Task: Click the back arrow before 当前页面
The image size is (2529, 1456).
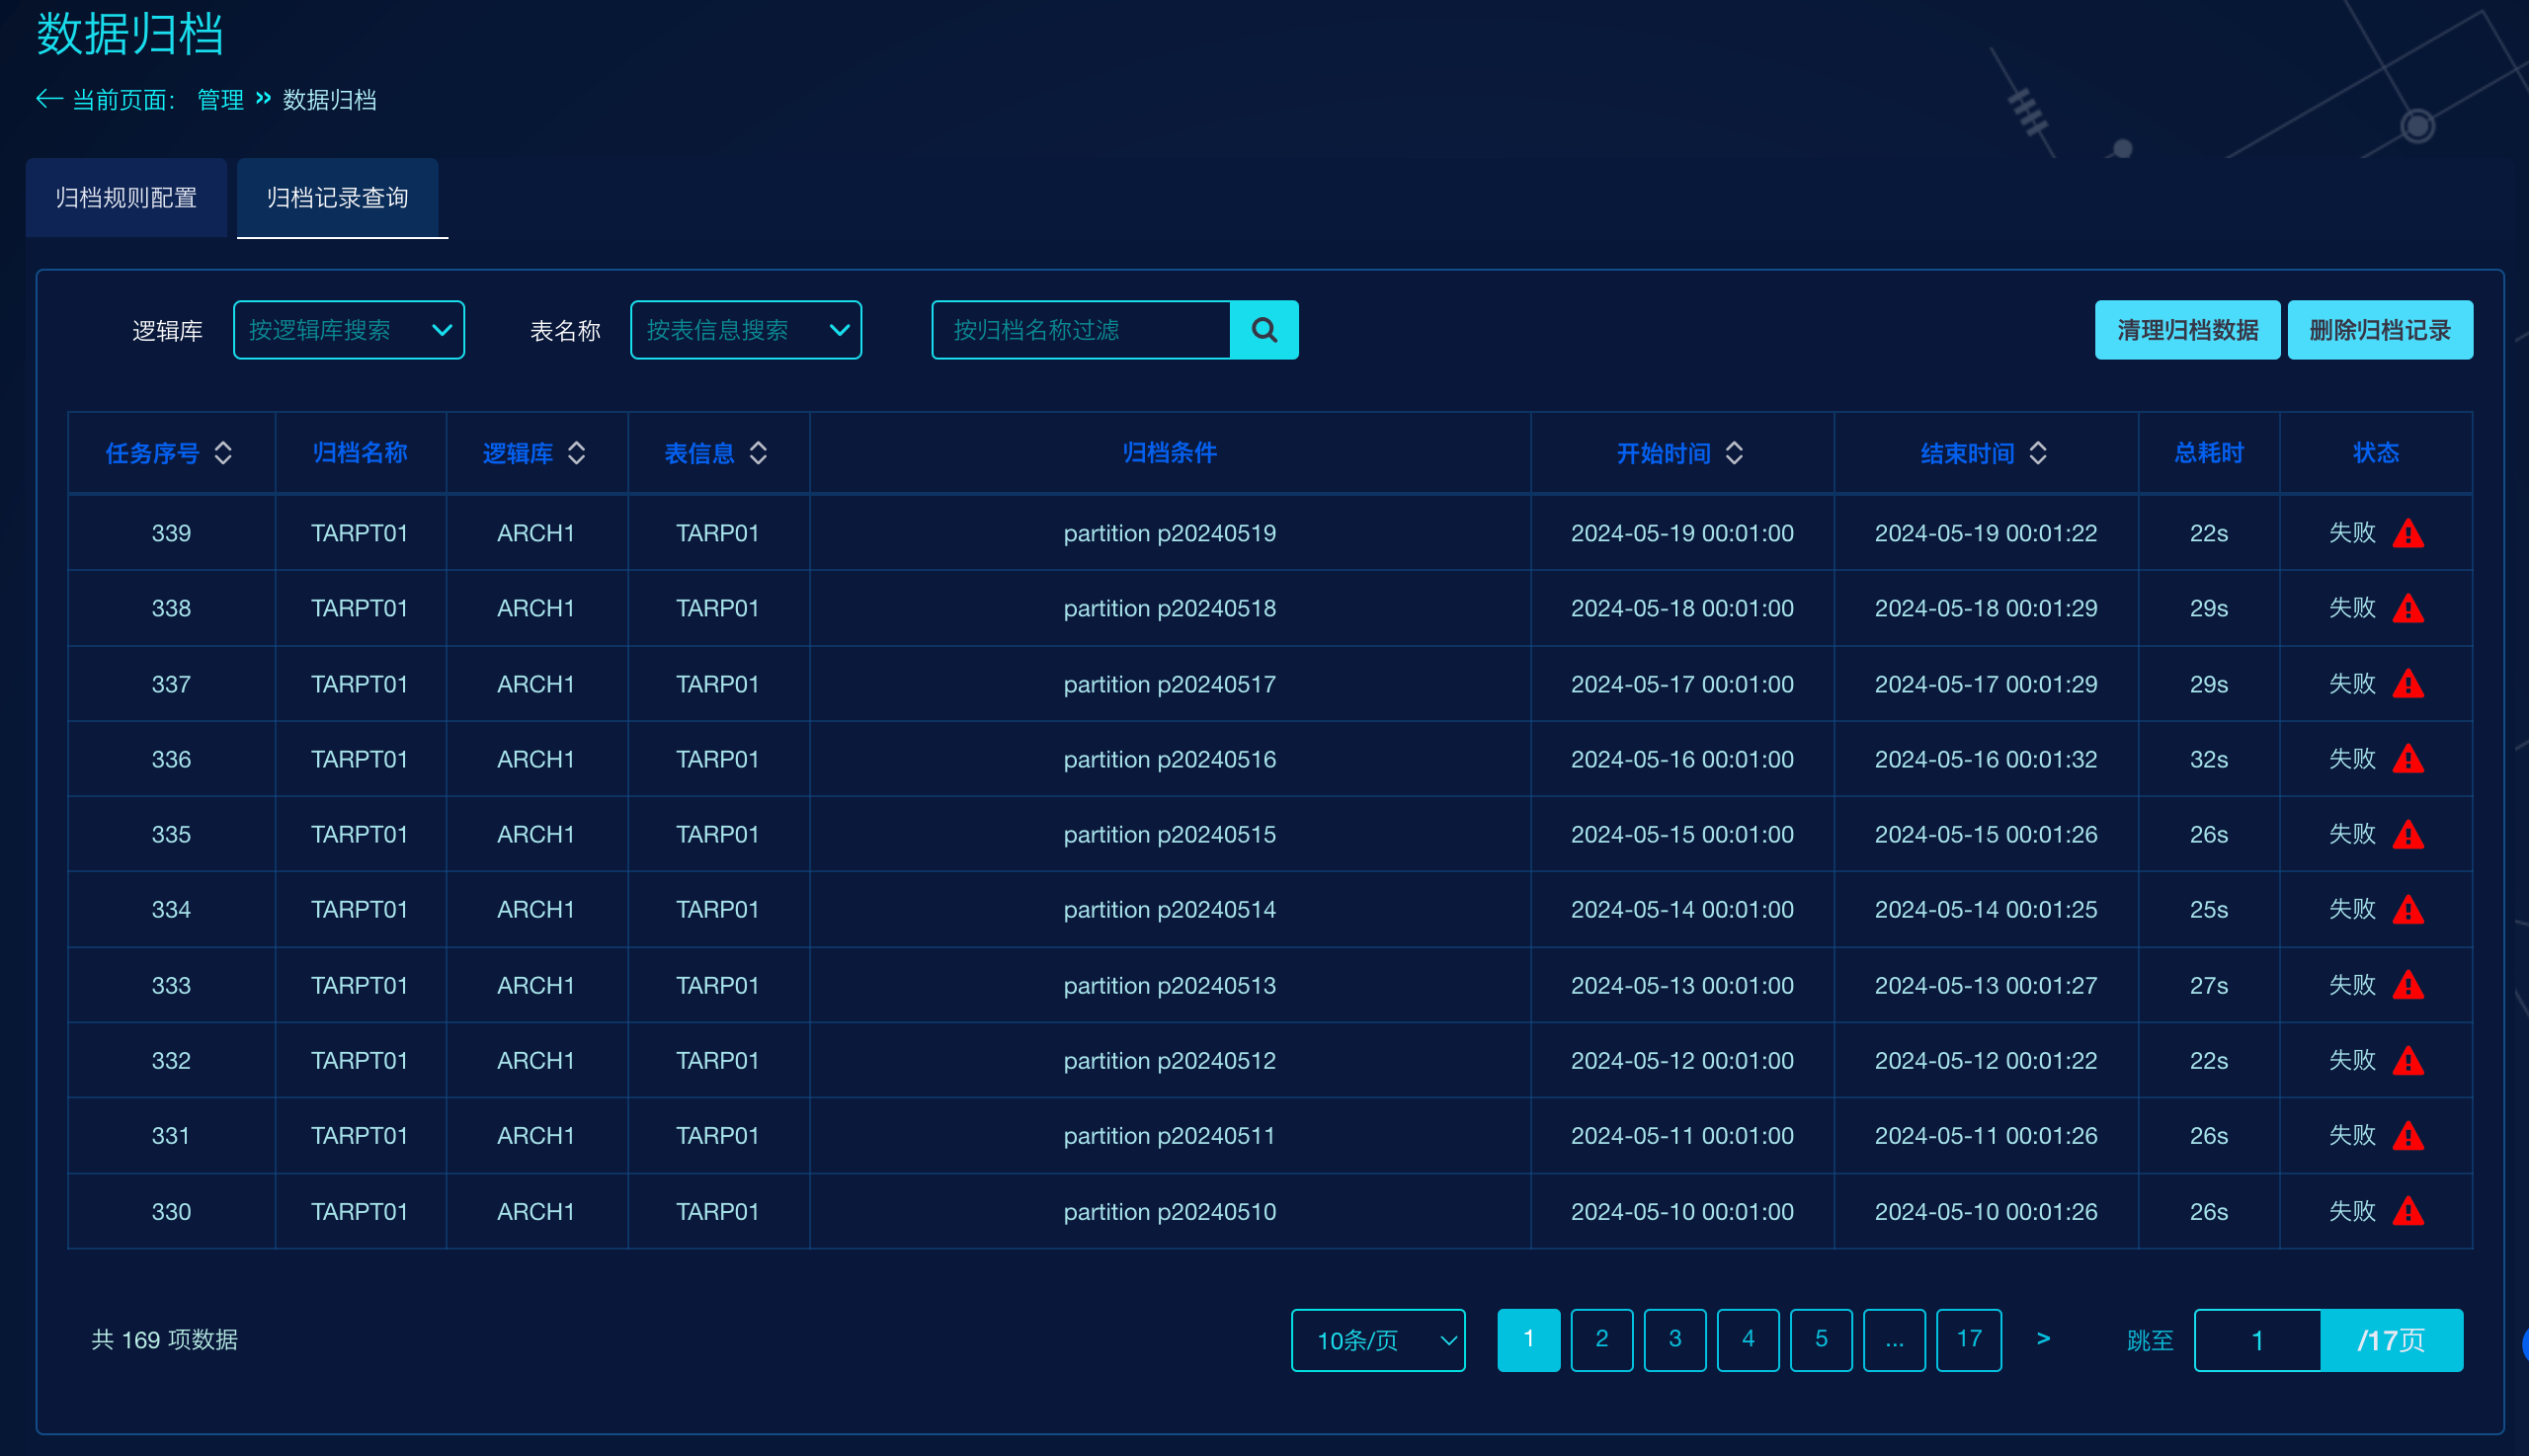Action: 49,99
